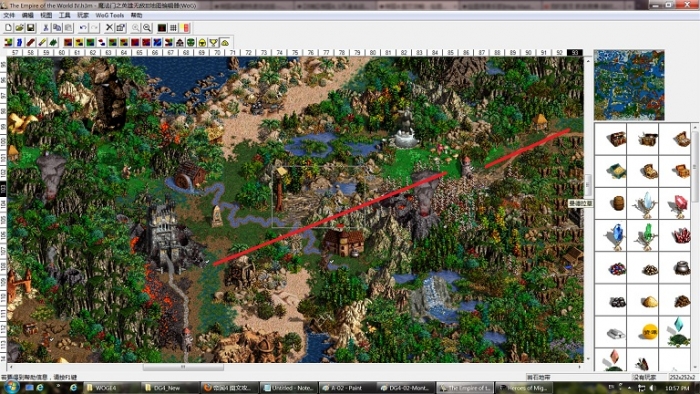Open the first menu bar item
Image resolution: width=700 pixels, height=394 pixels.
click(x=9, y=15)
